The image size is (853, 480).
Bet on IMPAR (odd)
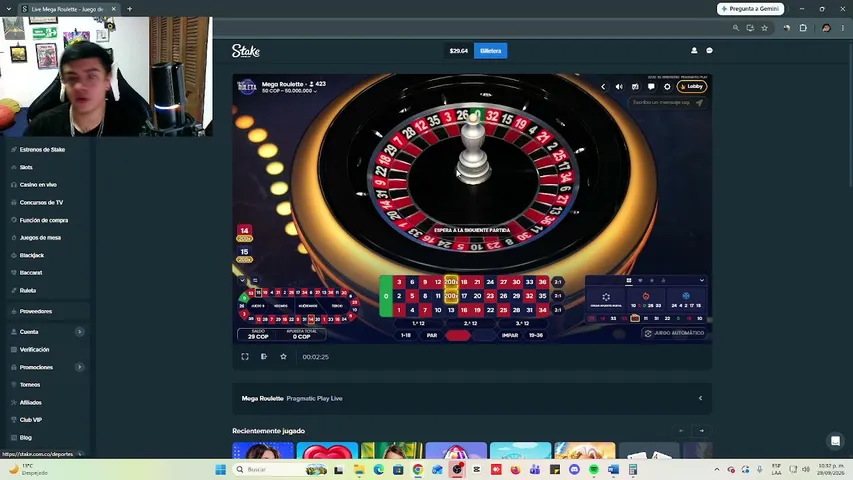coord(510,335)
